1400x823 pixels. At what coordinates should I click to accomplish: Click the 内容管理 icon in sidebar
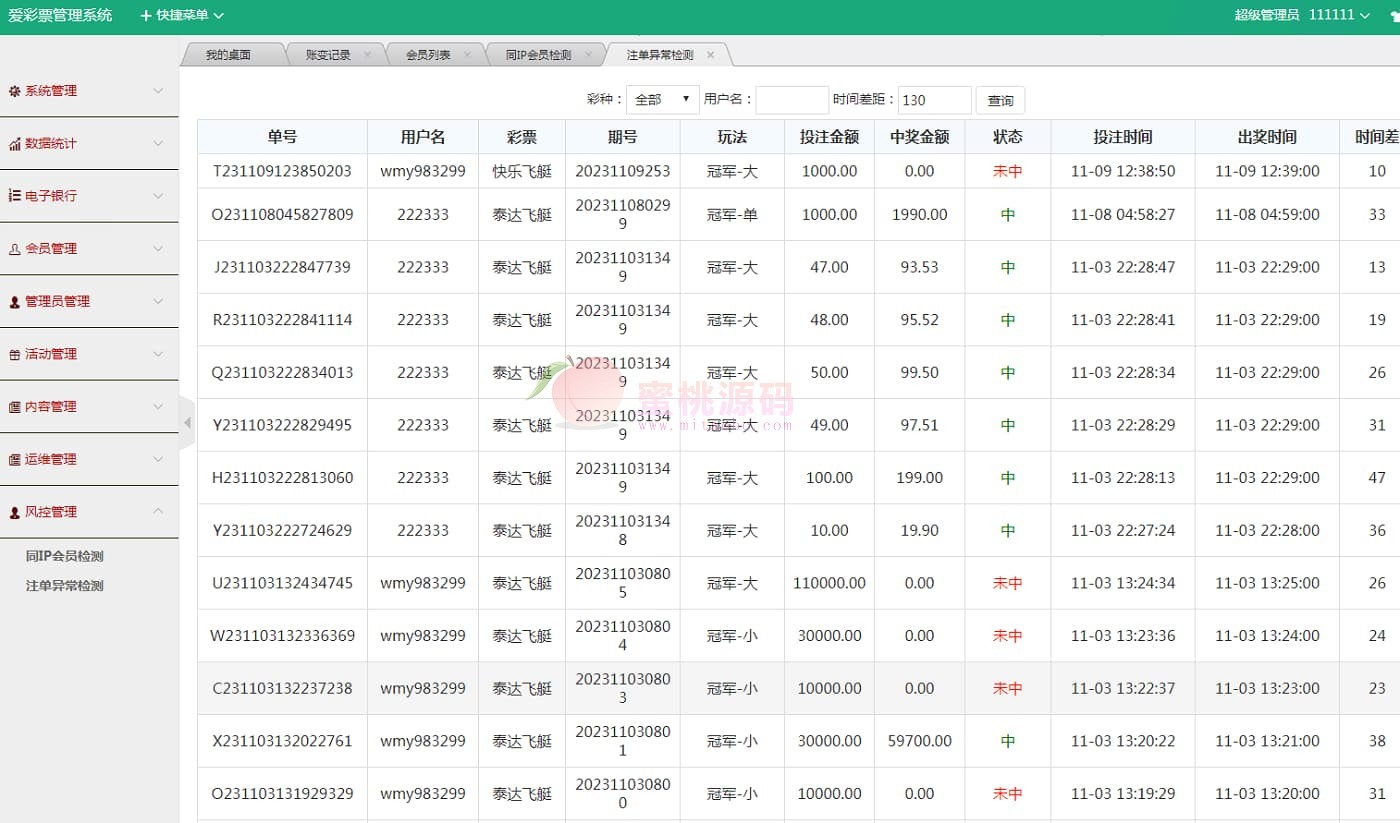click(14, 407)
